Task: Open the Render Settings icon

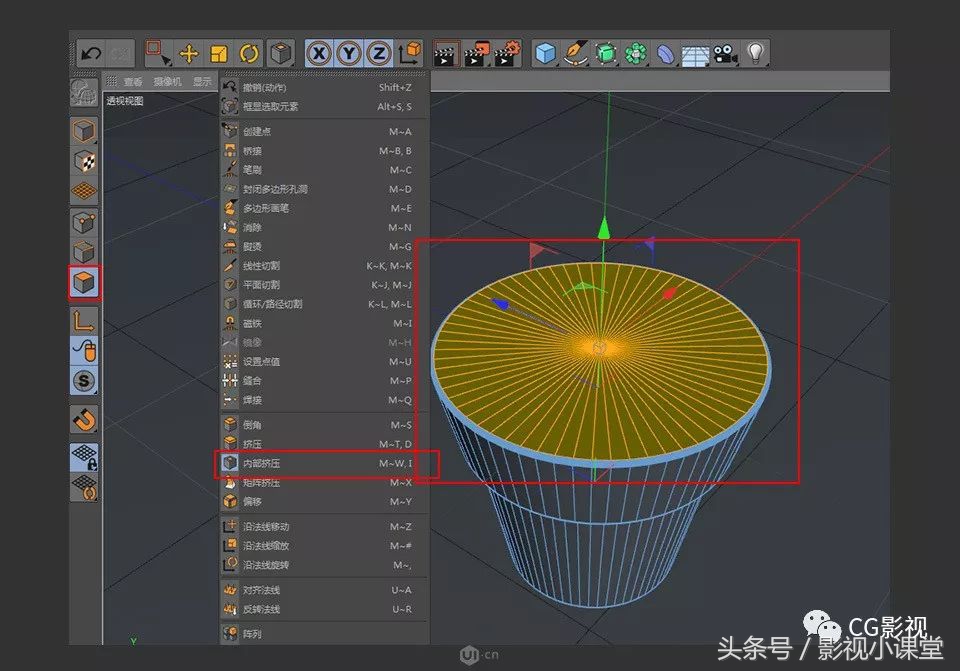Action: [506, 52]
